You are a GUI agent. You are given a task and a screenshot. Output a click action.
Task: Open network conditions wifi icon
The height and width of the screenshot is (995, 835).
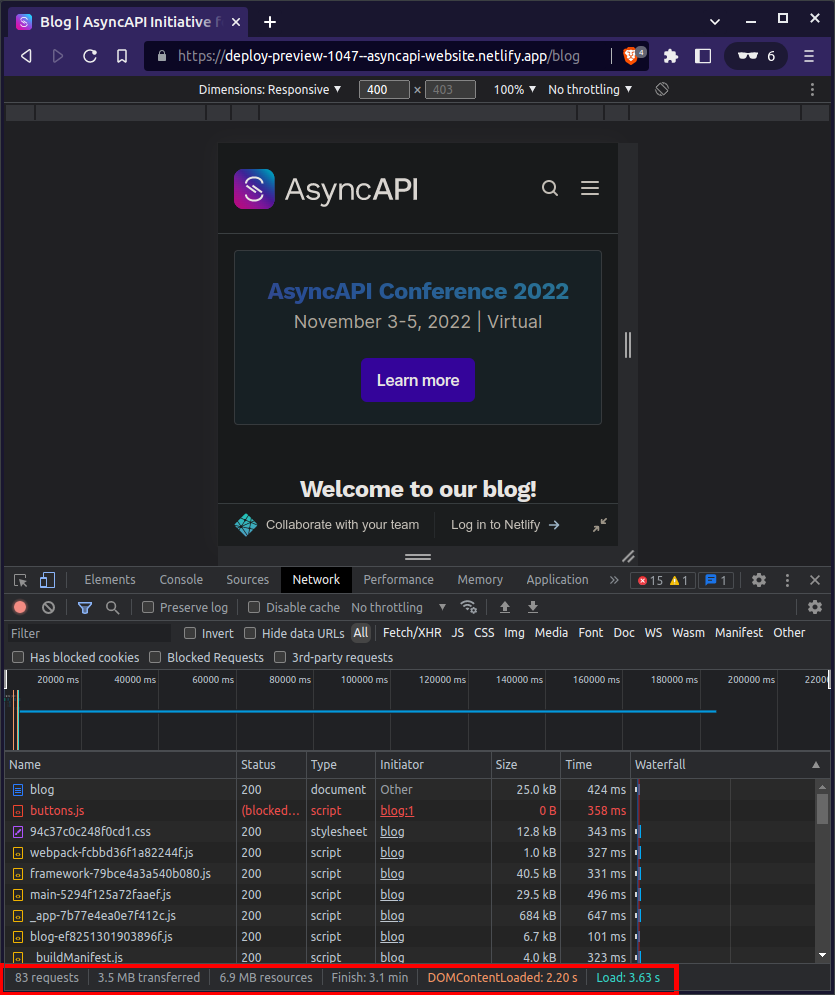pos(468,607)
